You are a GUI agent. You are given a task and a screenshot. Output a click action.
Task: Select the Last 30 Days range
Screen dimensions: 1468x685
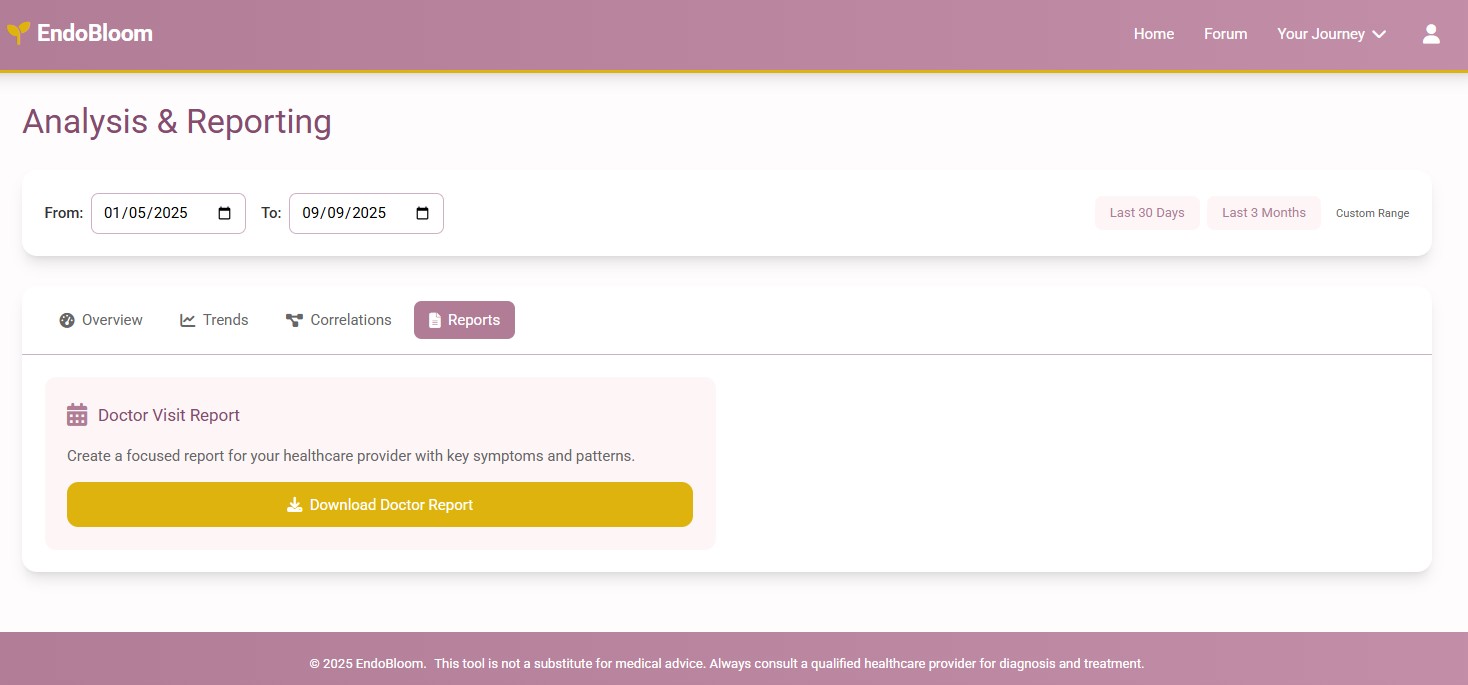[1147, 213]
